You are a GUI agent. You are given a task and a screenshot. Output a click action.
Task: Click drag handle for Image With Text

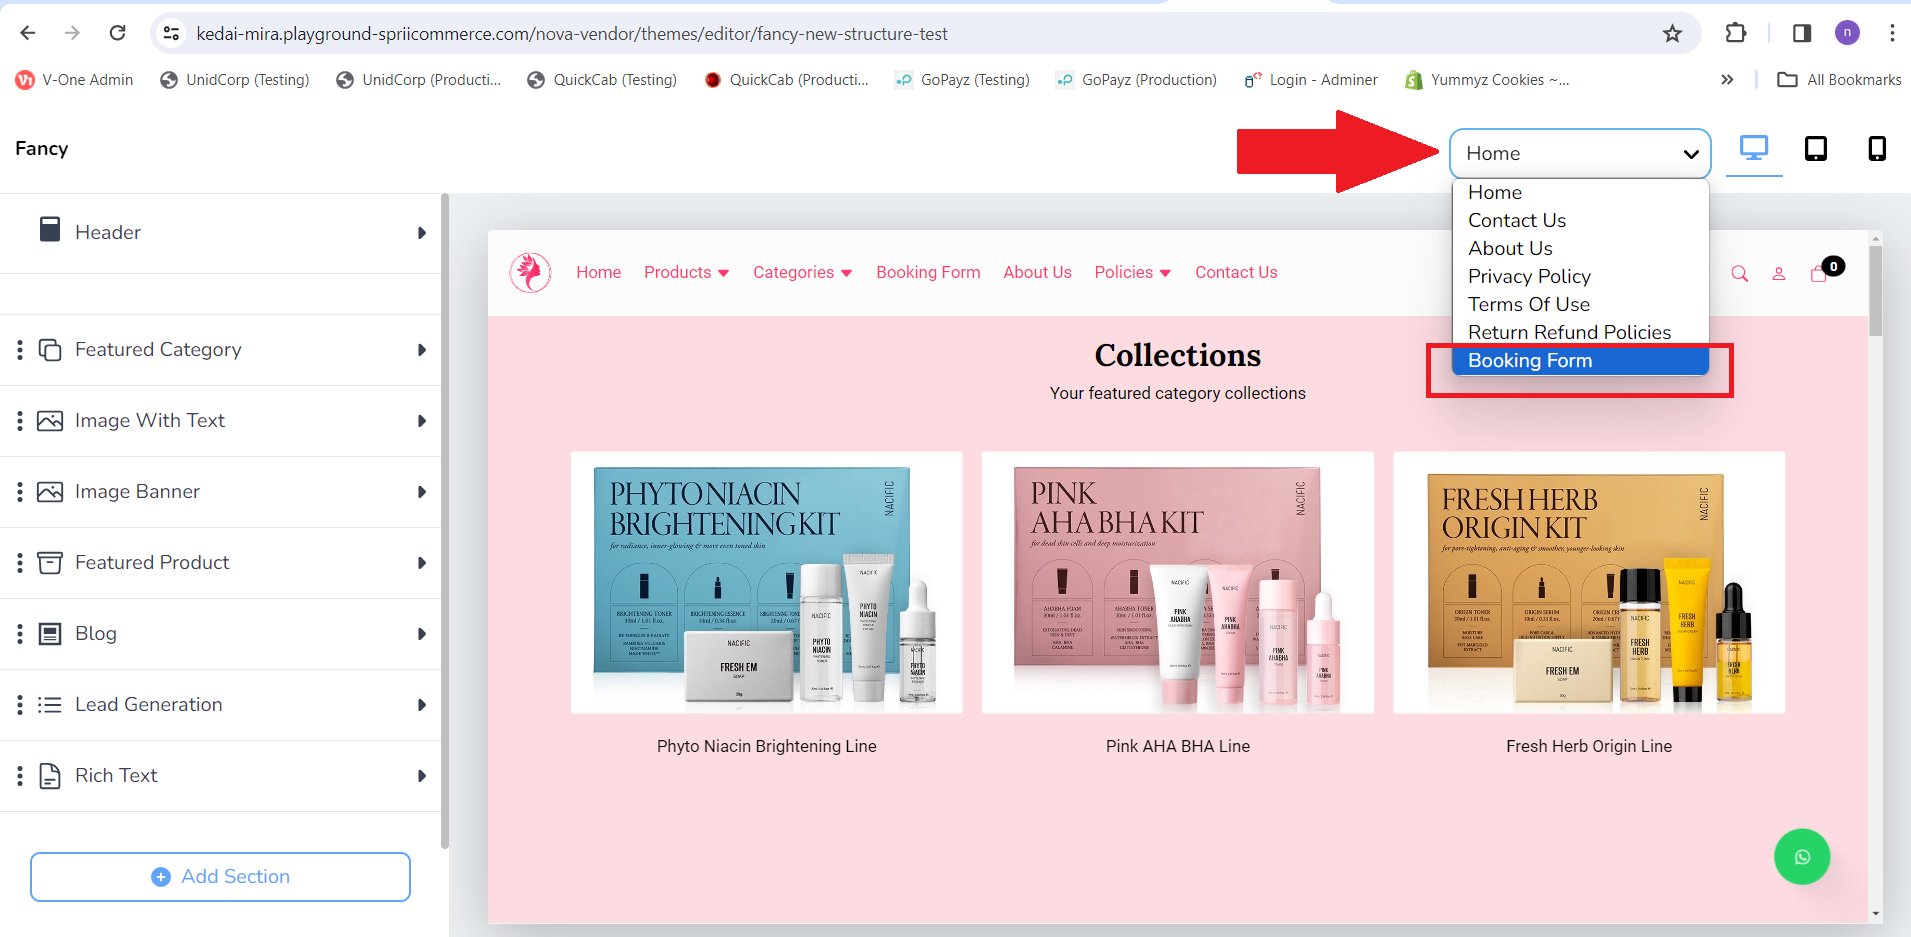(x=20, y=421)
